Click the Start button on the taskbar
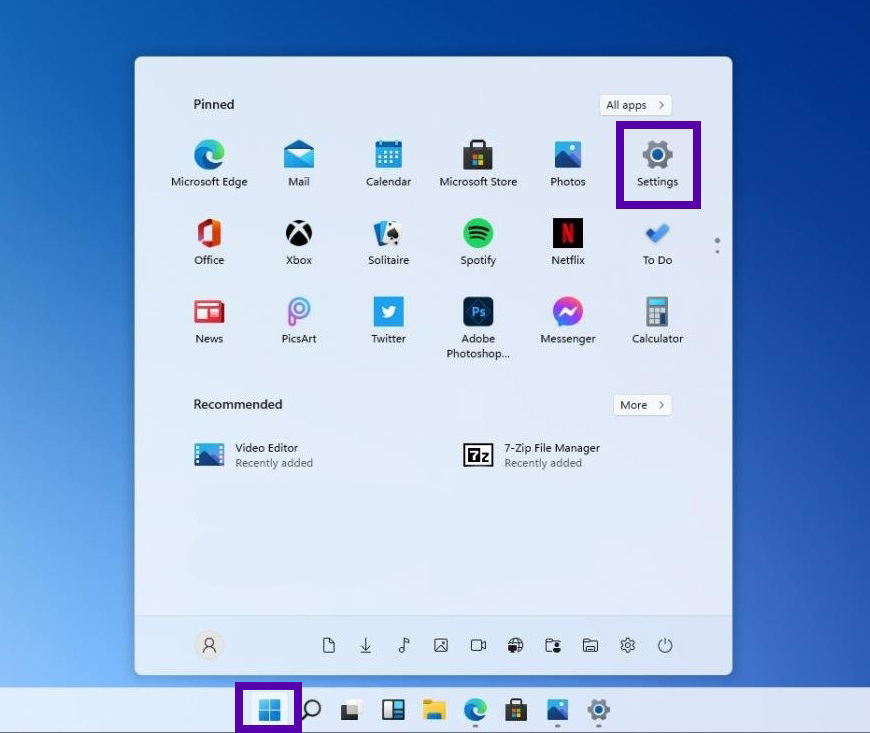This screenshot has width=870, height=733. point(269,710)
